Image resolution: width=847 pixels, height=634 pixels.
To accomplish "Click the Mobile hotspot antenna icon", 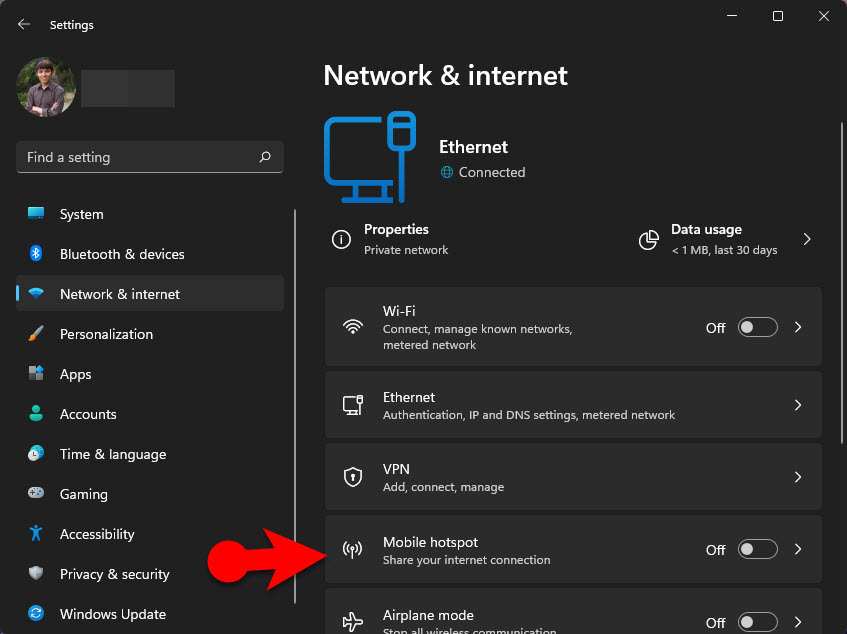I will pyautogui.click(x=353, y=550).
